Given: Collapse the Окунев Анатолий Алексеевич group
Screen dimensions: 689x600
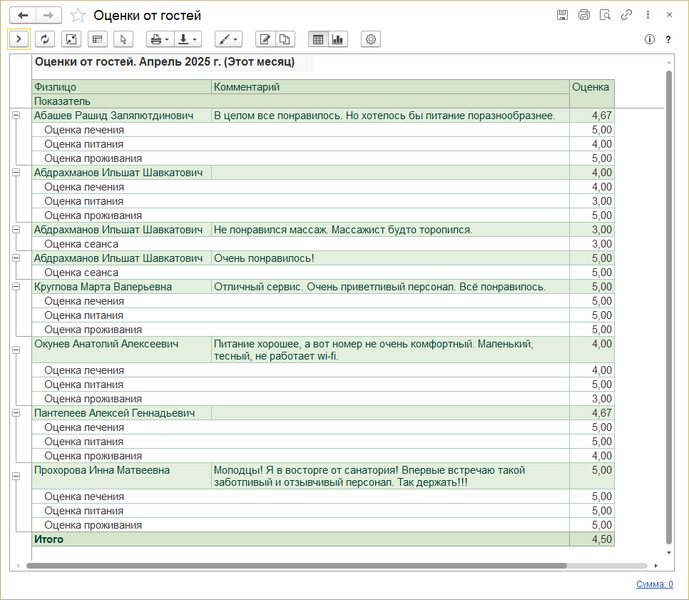Looking at the screenshot, I should pyautogui.click(x=16, y=349).
